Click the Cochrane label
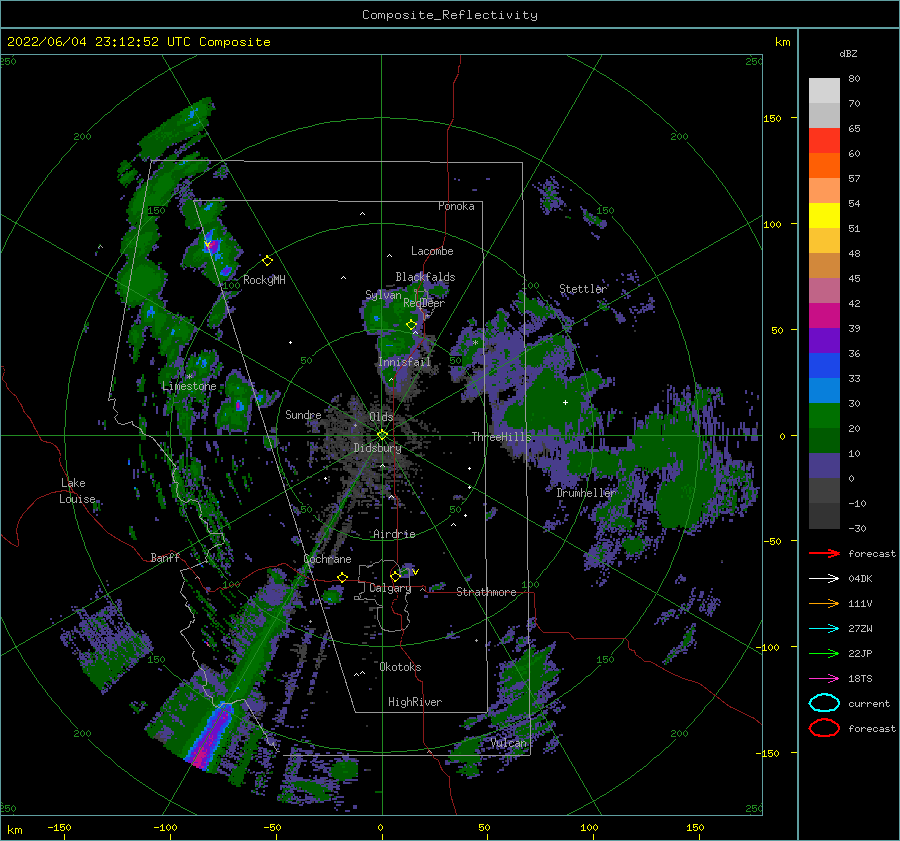 pos(327,559)
